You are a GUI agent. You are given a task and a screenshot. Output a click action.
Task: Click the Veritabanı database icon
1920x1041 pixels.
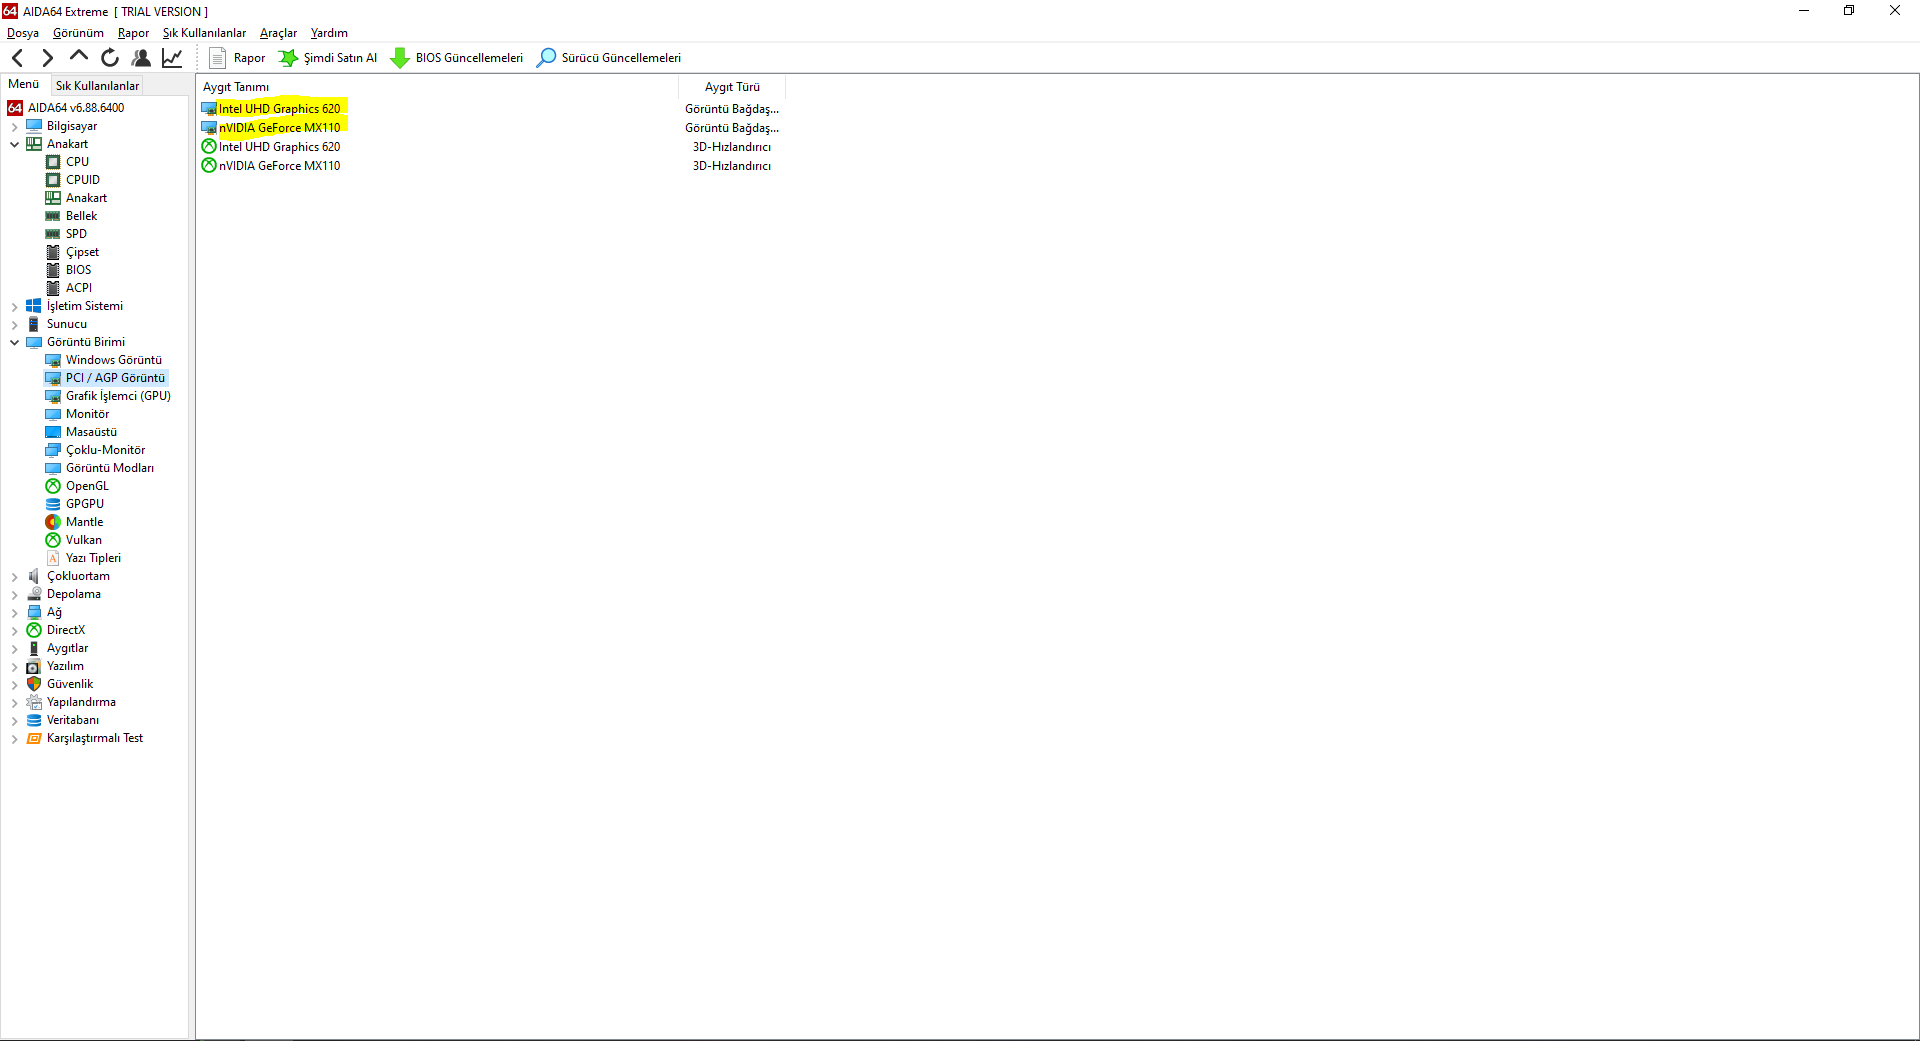34,720
